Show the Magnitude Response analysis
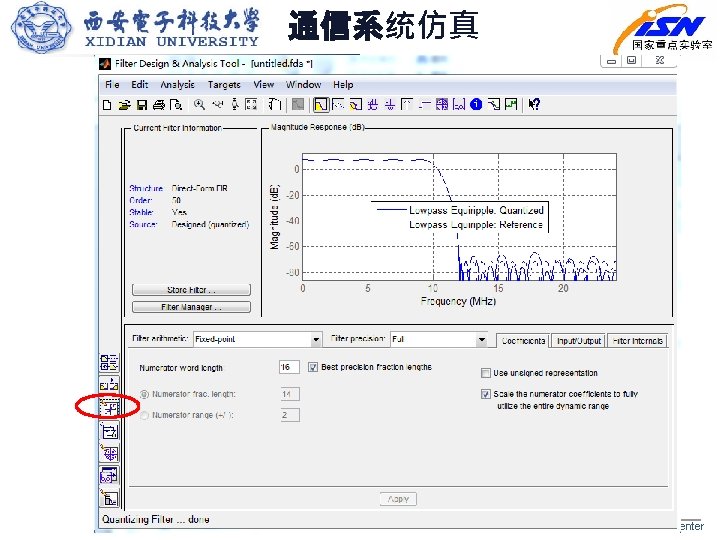The width and height of the screenshot is (720, 540). (x=321, y=105)
